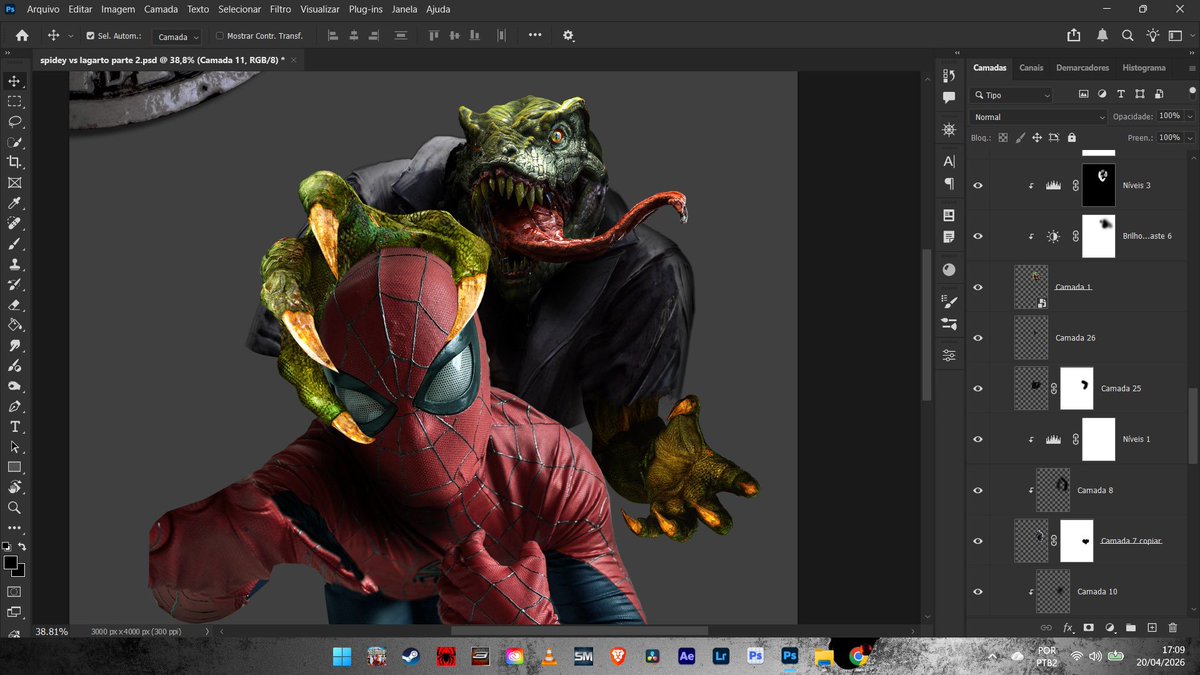Create a new group folder
This screenshot has width=1200, height=675.
point(1131,627)
